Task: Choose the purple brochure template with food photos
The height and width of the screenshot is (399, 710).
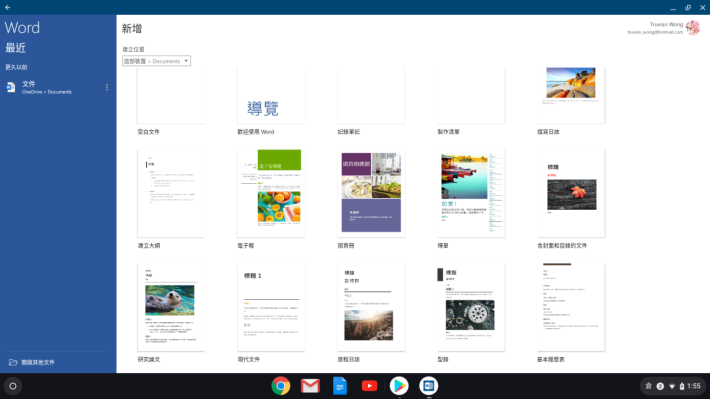Action: [371, 193]
